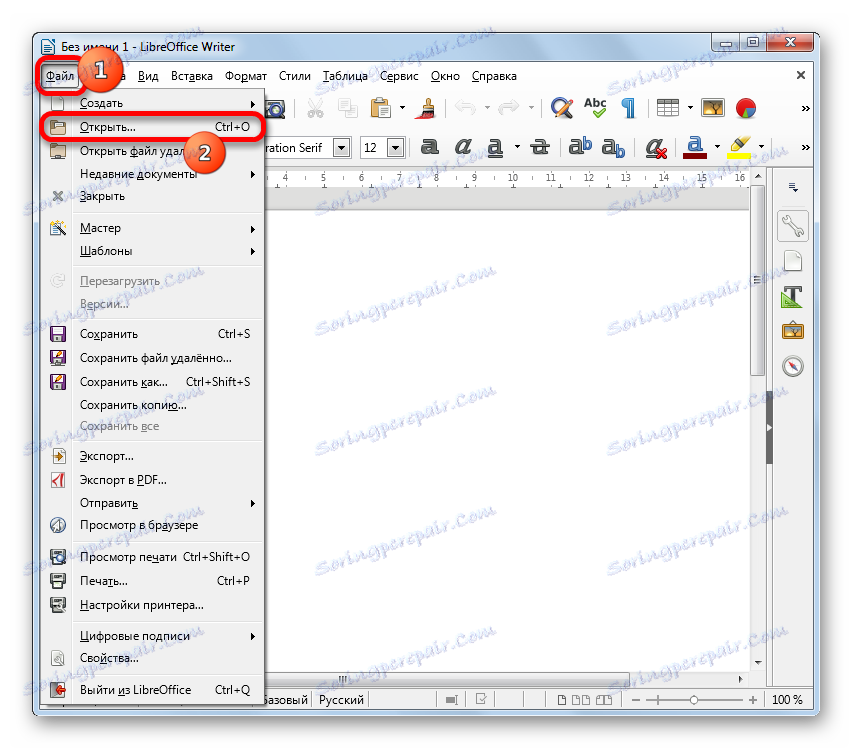This screenshot has height=749, width=853.
Task: Toggle insert mode in status bar
Action: tap(452, 700)
